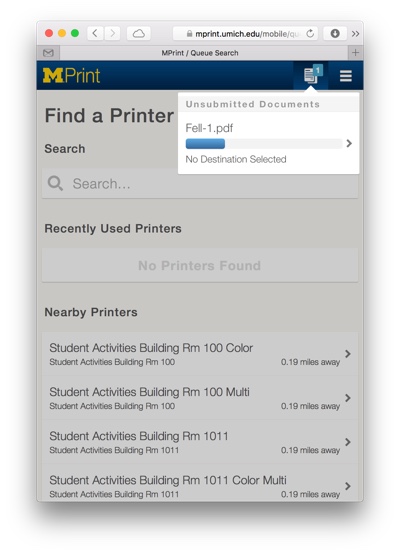400x554 pixels.
Task: Open the iCloud tabs button
Action: [x=139, y=34]
